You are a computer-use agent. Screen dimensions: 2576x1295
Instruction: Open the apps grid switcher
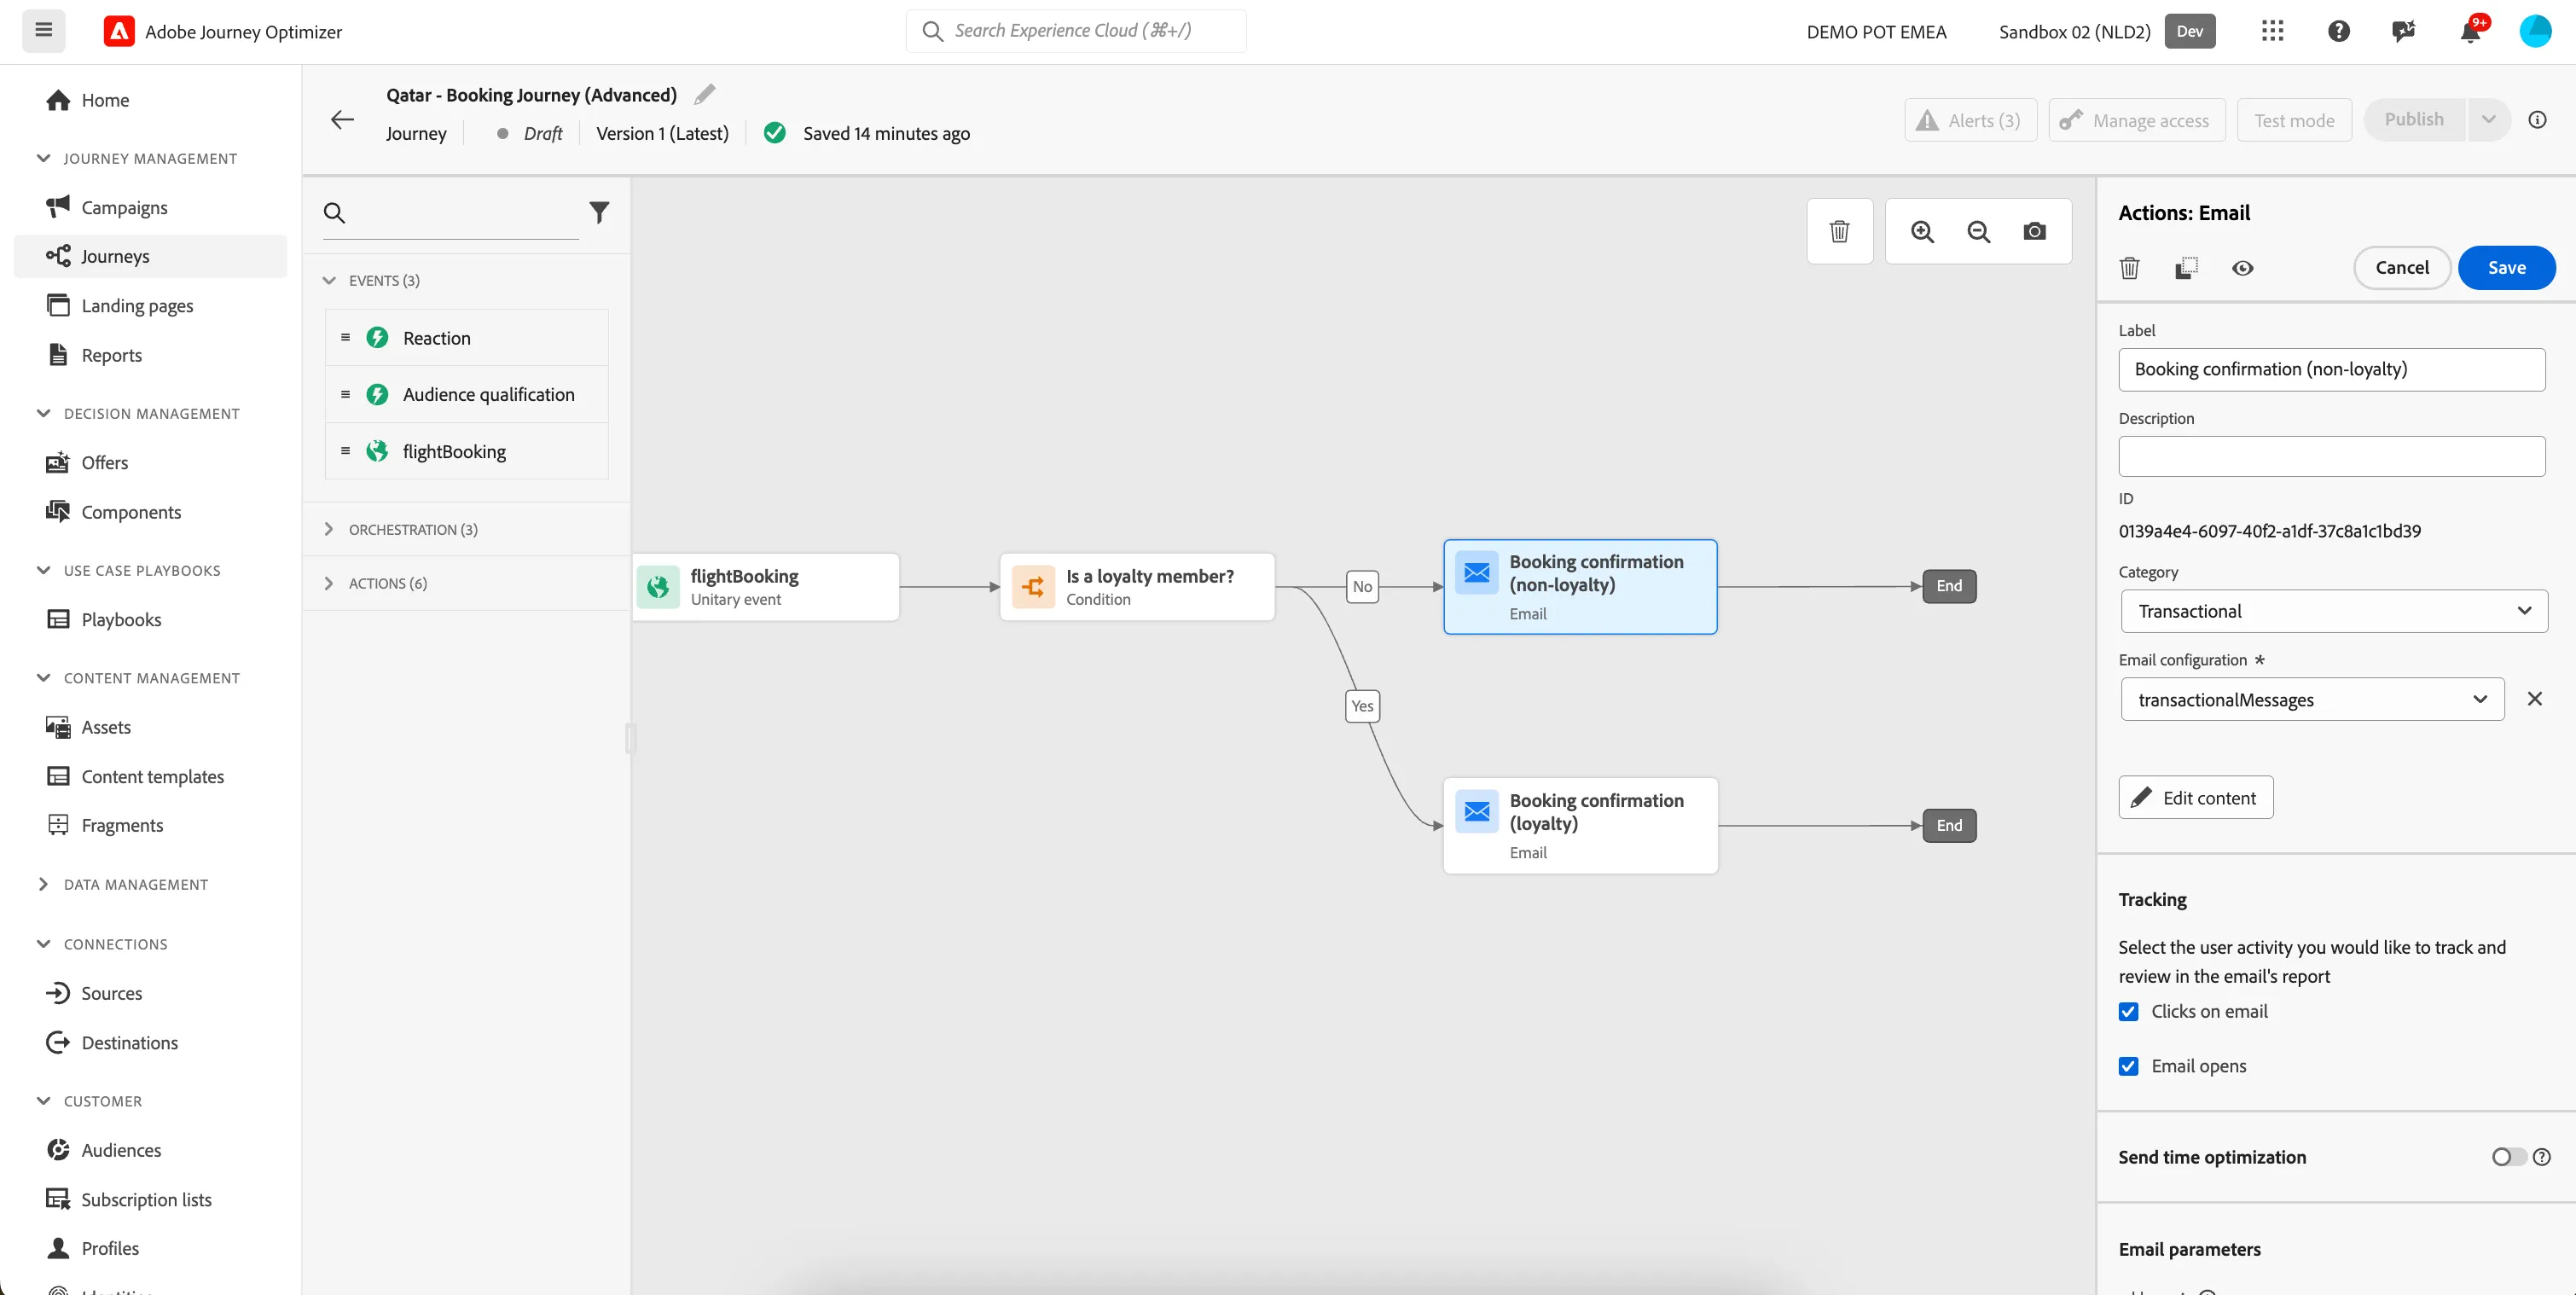pyautogui.click(x=2272, y=31)
